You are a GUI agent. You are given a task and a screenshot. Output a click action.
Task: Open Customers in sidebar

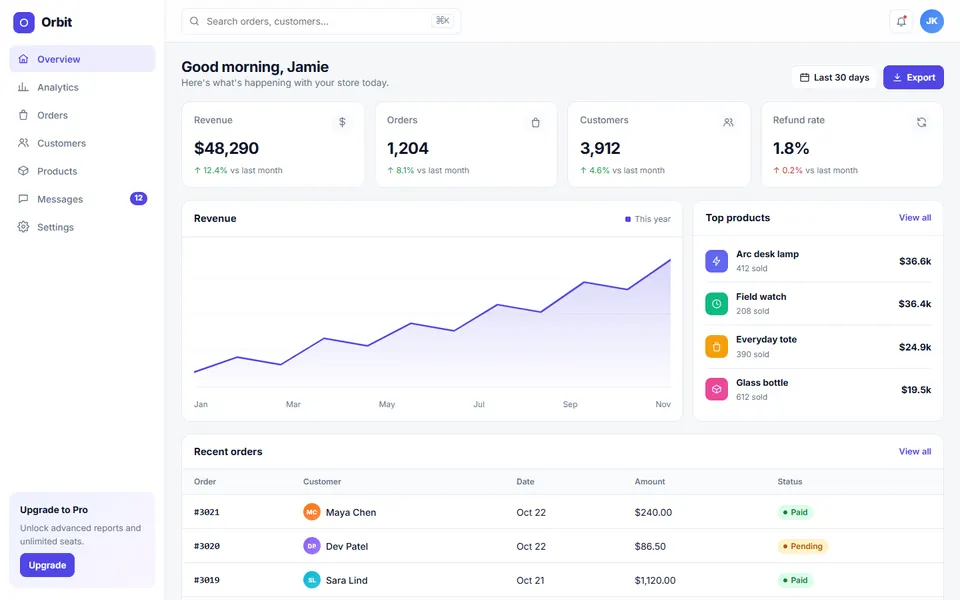82,143
